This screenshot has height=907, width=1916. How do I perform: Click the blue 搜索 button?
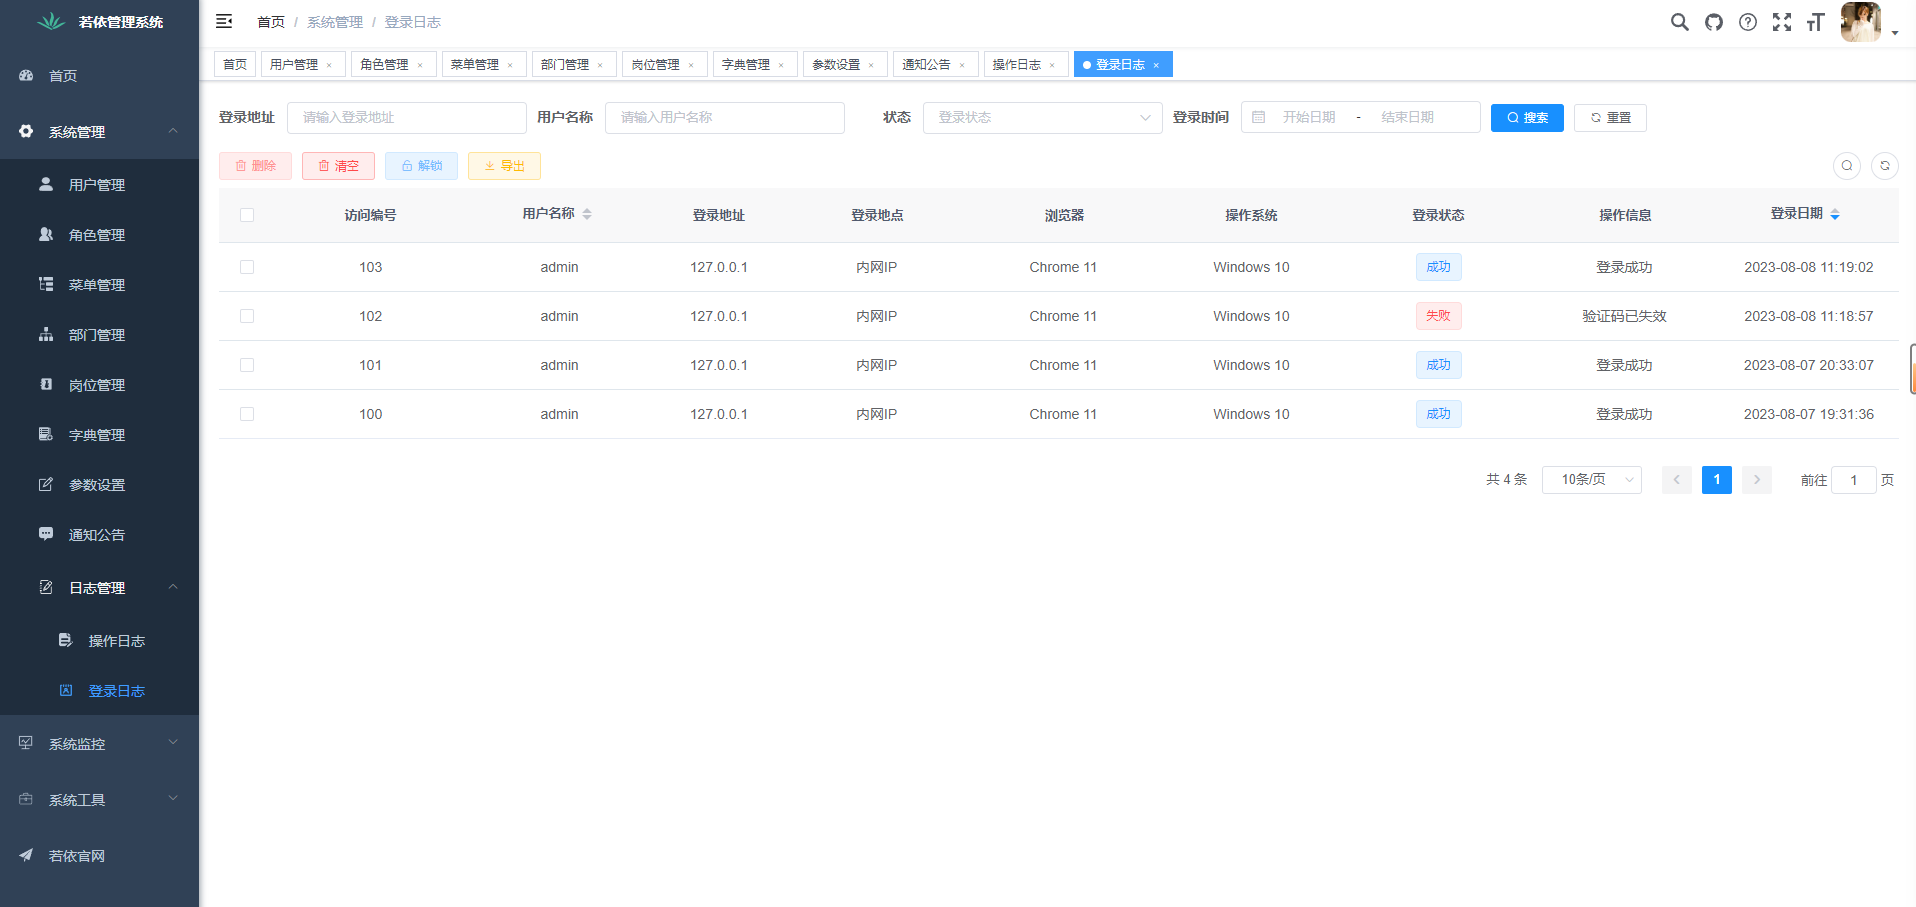coord(1527,118)
